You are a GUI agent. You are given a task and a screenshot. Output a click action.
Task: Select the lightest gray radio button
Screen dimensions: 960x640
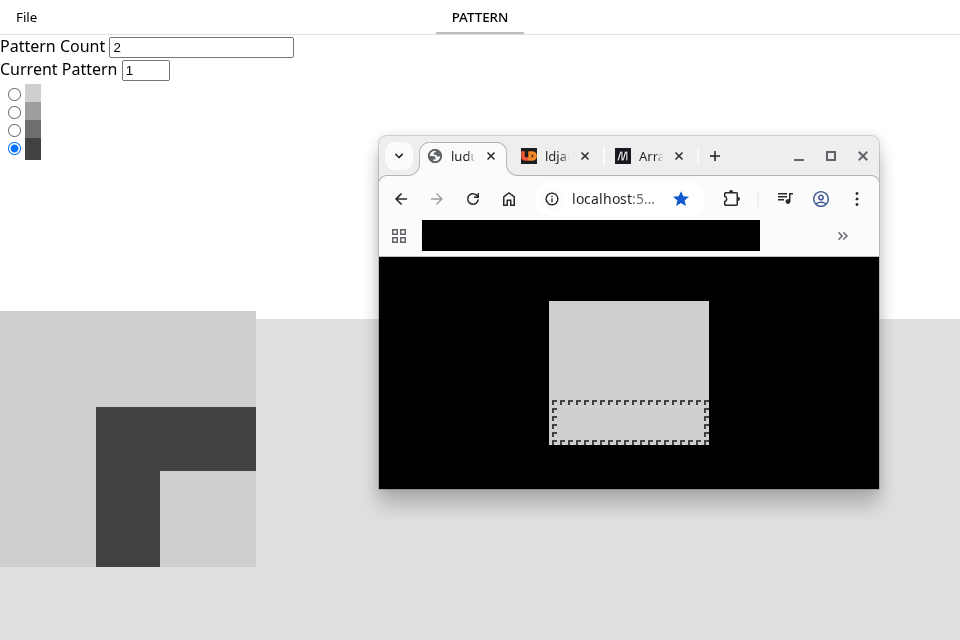[x=15, y=94]
